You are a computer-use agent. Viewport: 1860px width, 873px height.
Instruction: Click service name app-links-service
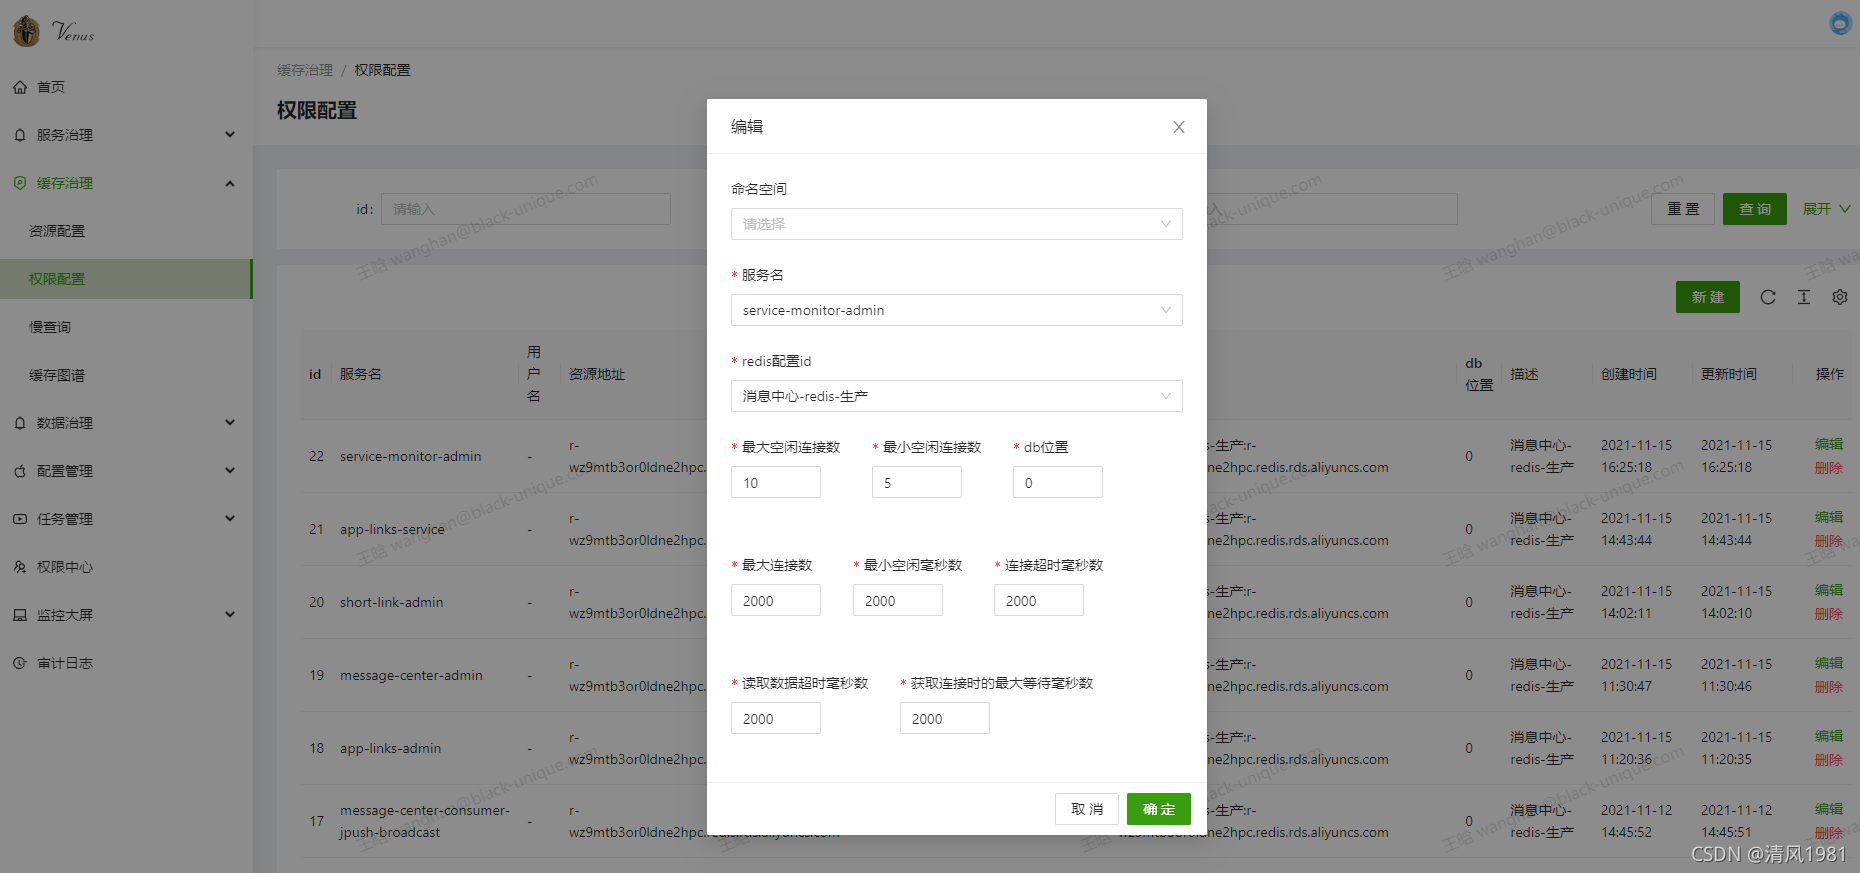[x=392, y=529]
